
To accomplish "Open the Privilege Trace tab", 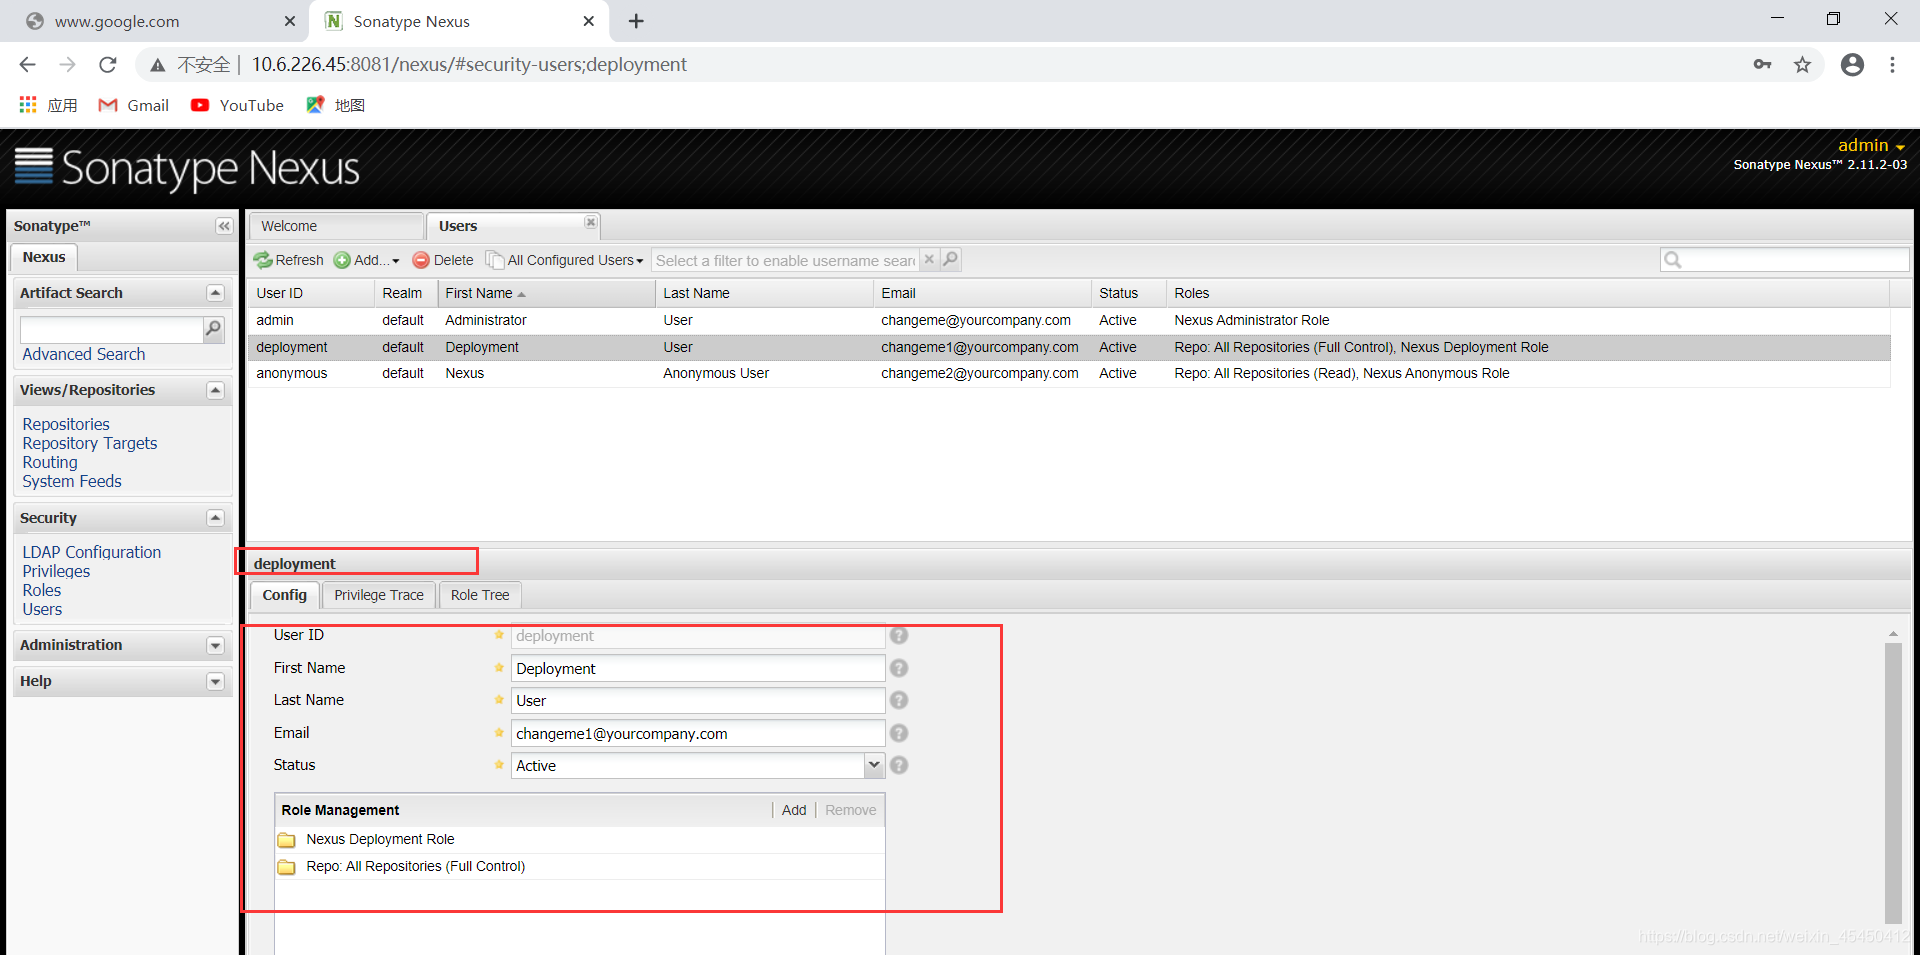I will (379, 595).
